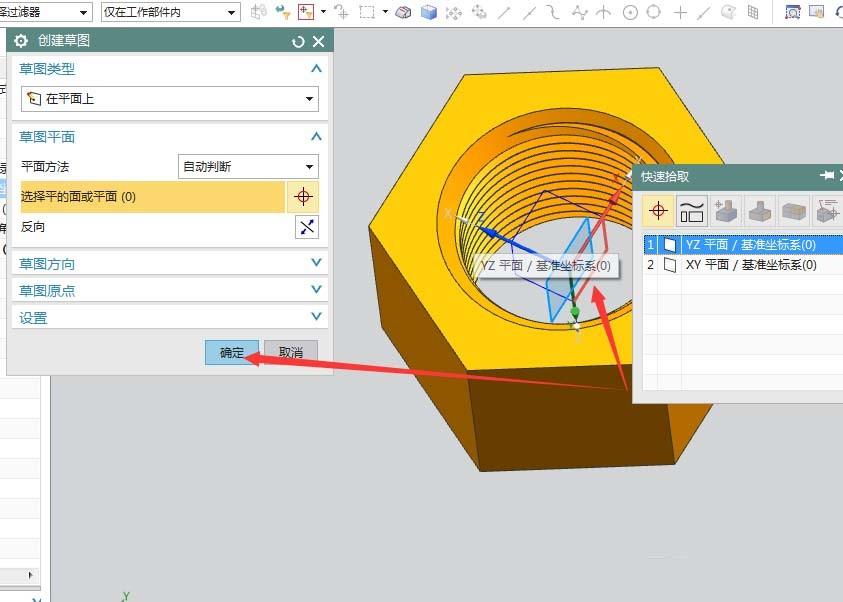
Task: Click the reverse direction icon beside 反向
Action: click(x=306, y=227)
